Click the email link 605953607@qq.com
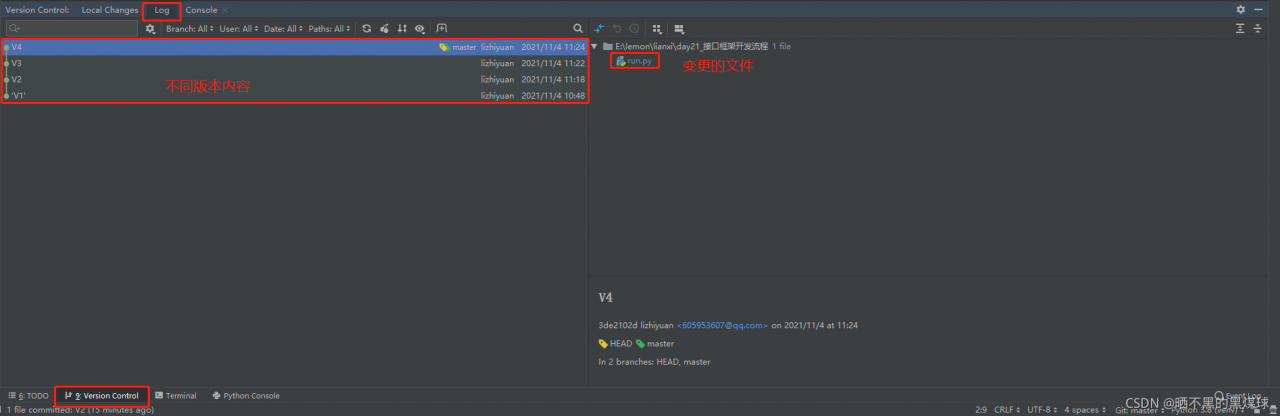The image size is (1280, 416). point(723,325)
